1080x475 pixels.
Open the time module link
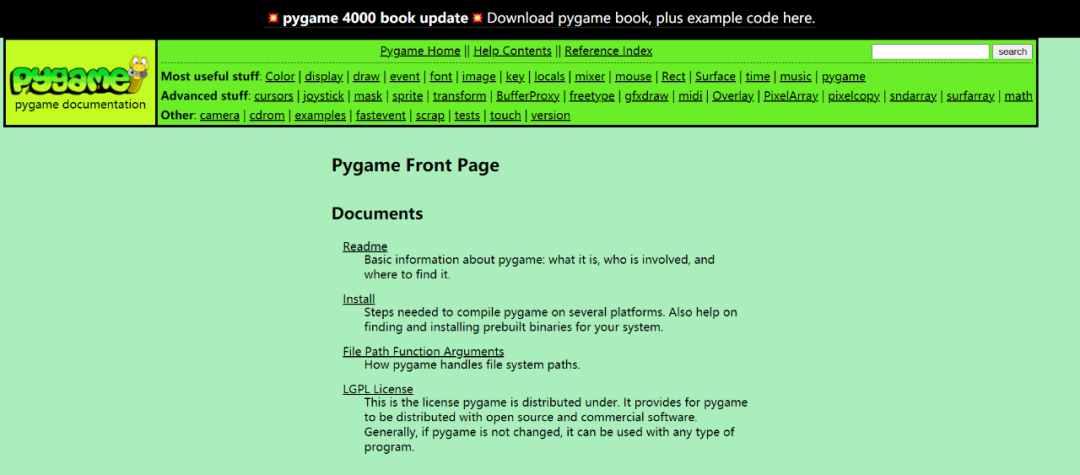(758, 76)
